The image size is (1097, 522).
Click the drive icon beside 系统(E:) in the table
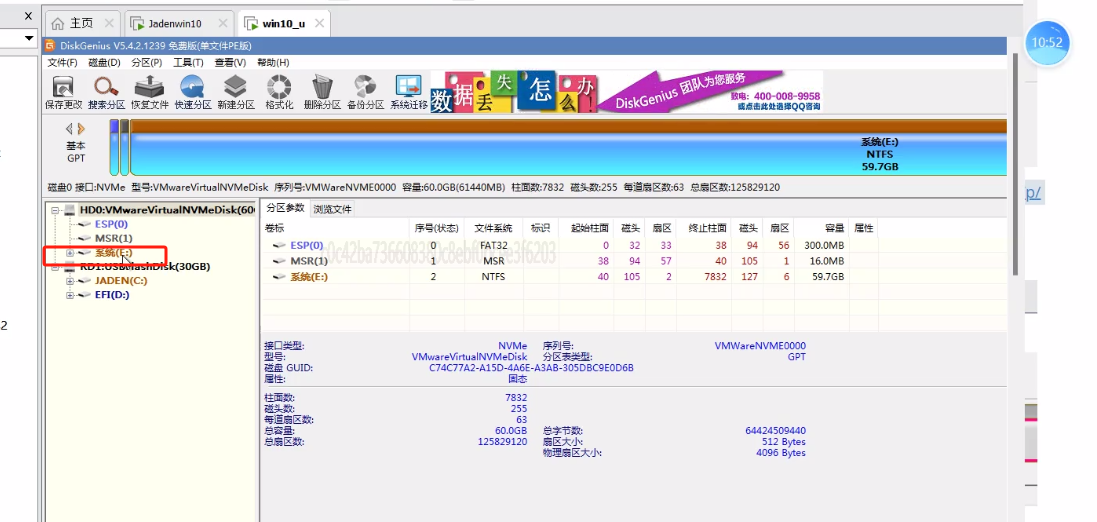[280, 276]
